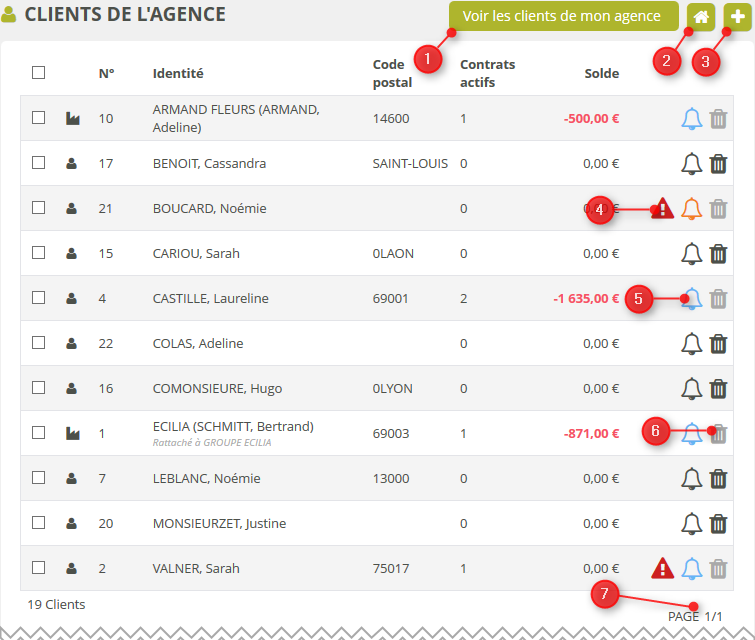Tick the checkbox for ECILIA row
Screen dimensions: 755x640
pos(38,433)
